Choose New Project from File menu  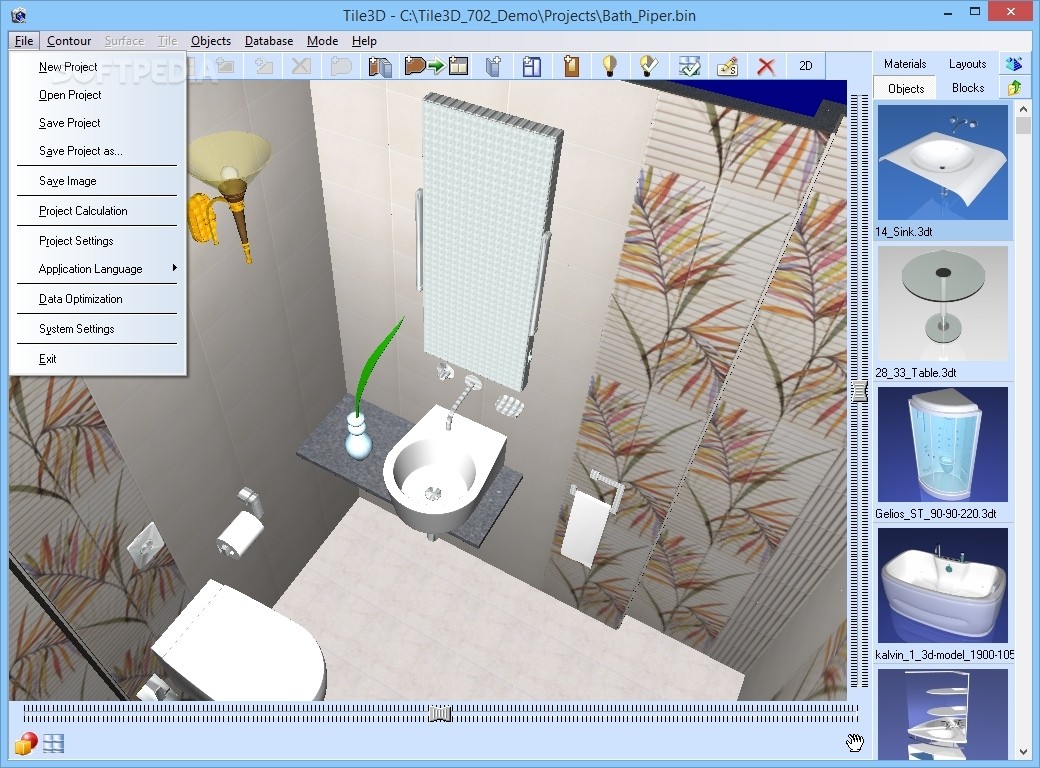click(97, 67)
